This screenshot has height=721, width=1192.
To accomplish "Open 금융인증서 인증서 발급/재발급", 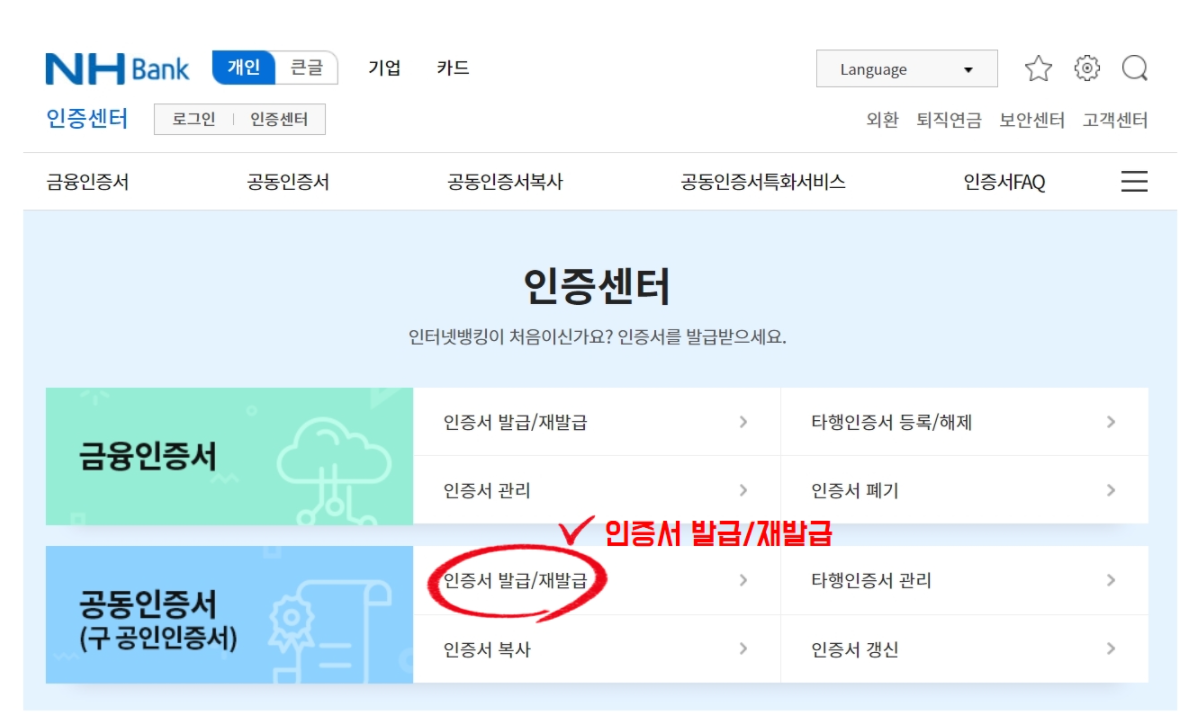I will pyautogui.click(x=597, y=422).
